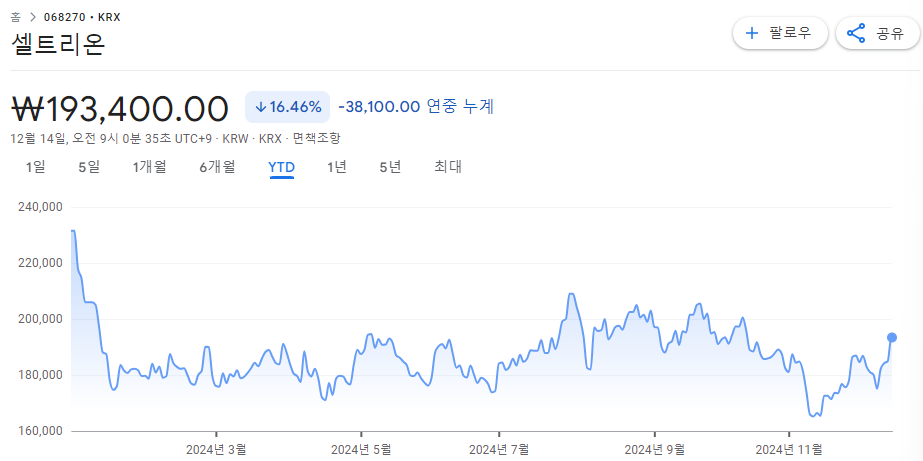Viewport: 923px width, 461px height.
Task: Click the 180,000 y-axis label
Action: tap(41, 375)
